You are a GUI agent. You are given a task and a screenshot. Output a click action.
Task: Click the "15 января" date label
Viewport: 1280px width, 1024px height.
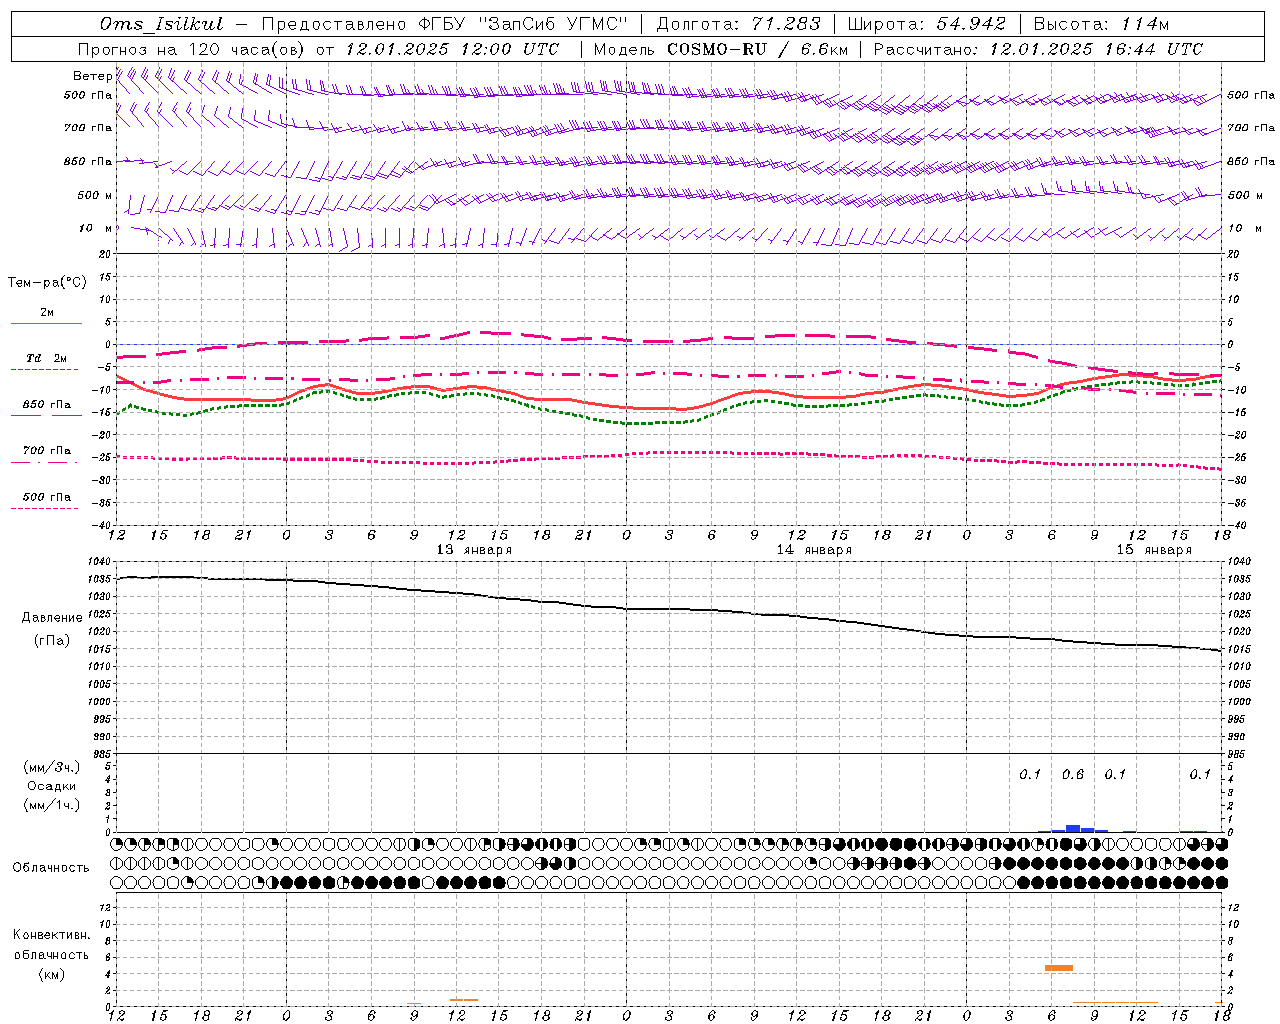(x=1154, y=550)
